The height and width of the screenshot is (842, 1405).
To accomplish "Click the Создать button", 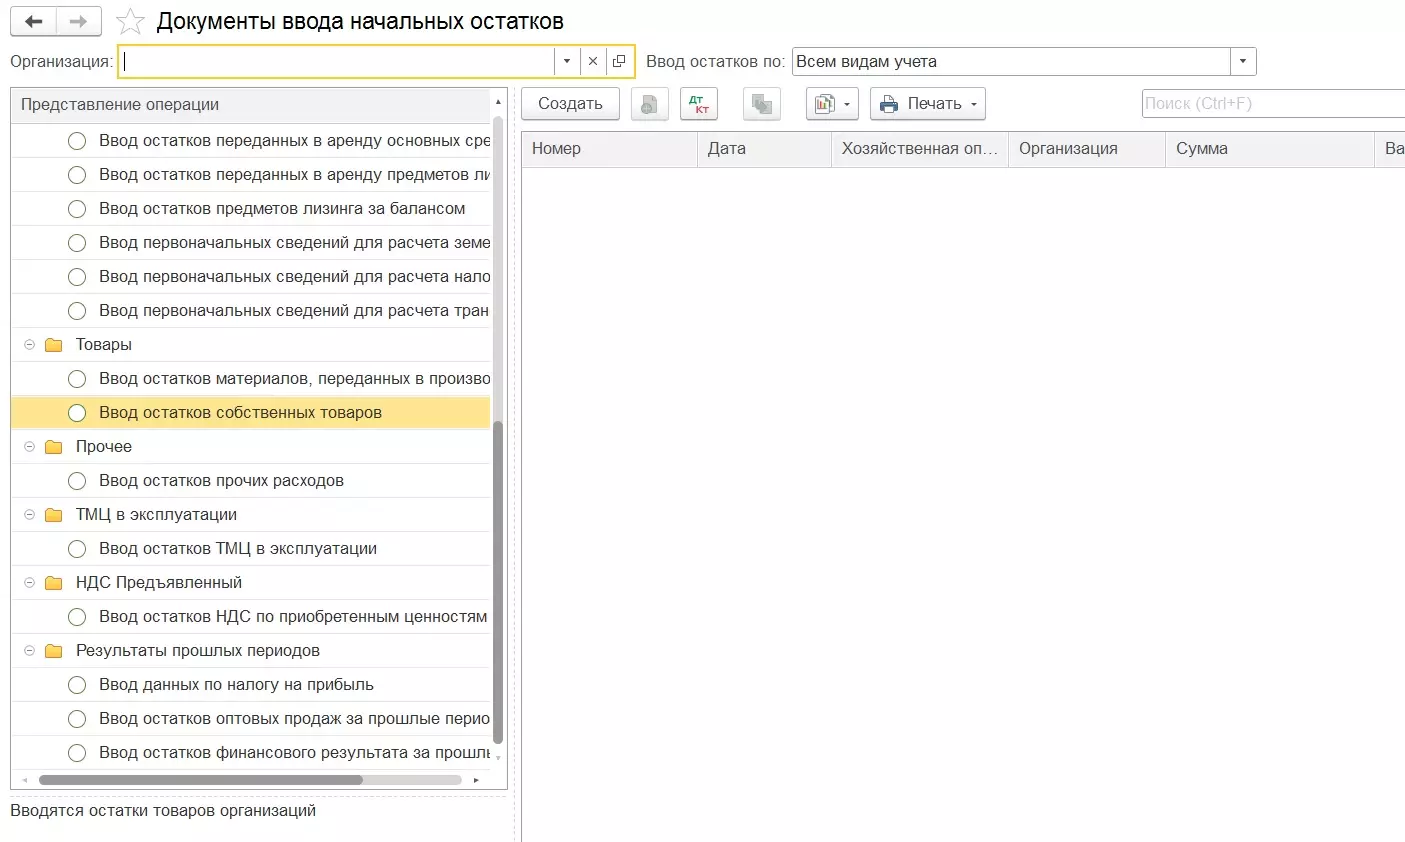I will (570, 104).
